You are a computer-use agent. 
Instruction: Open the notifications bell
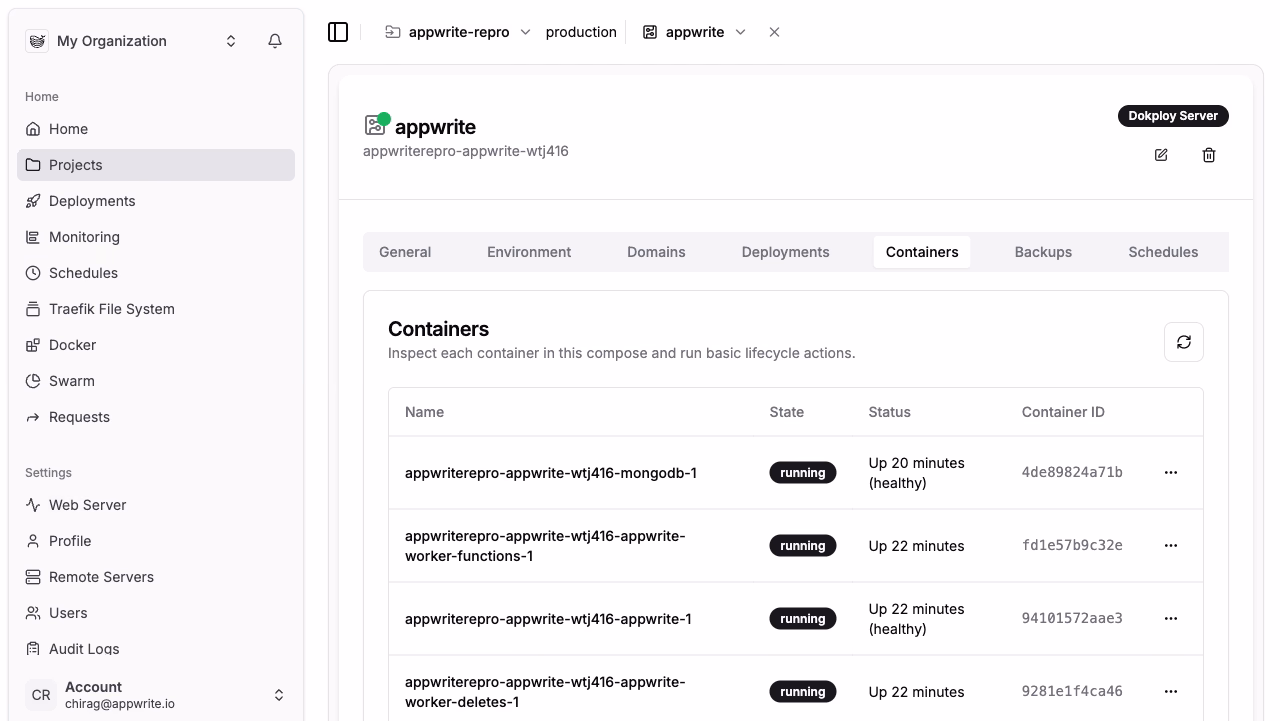(275, 41)
